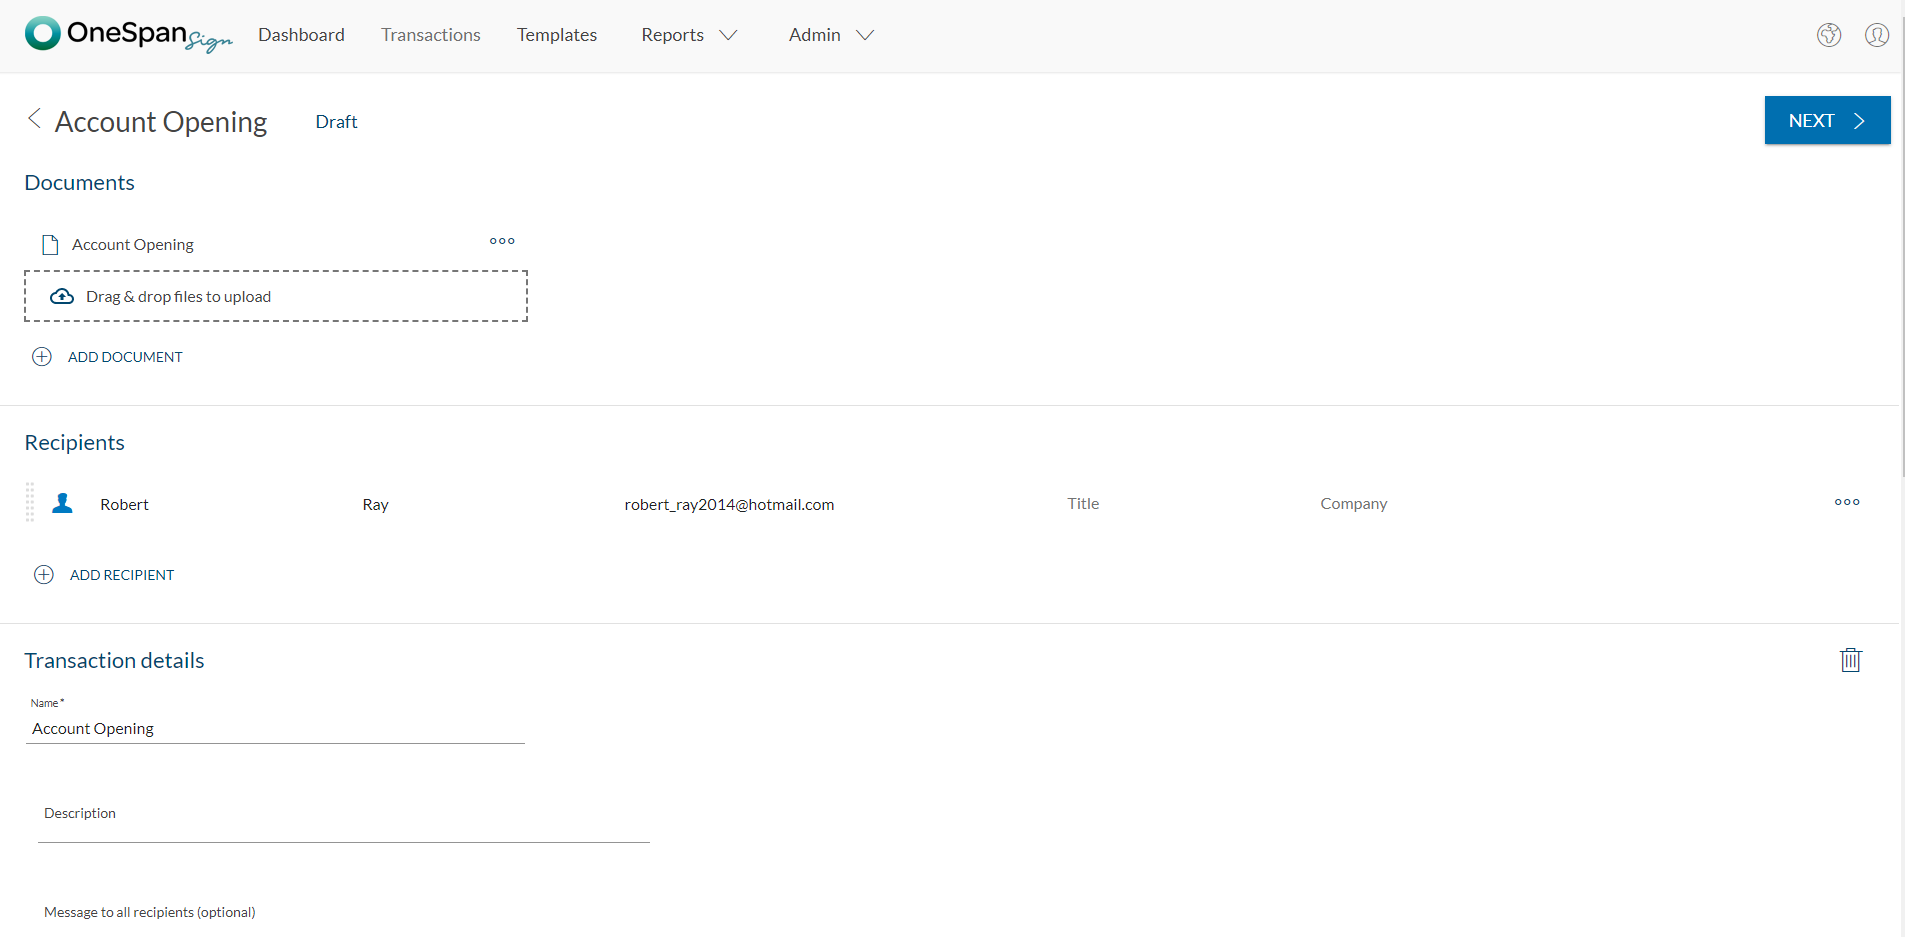Open the document's three-dot options menu

[502, 241]
